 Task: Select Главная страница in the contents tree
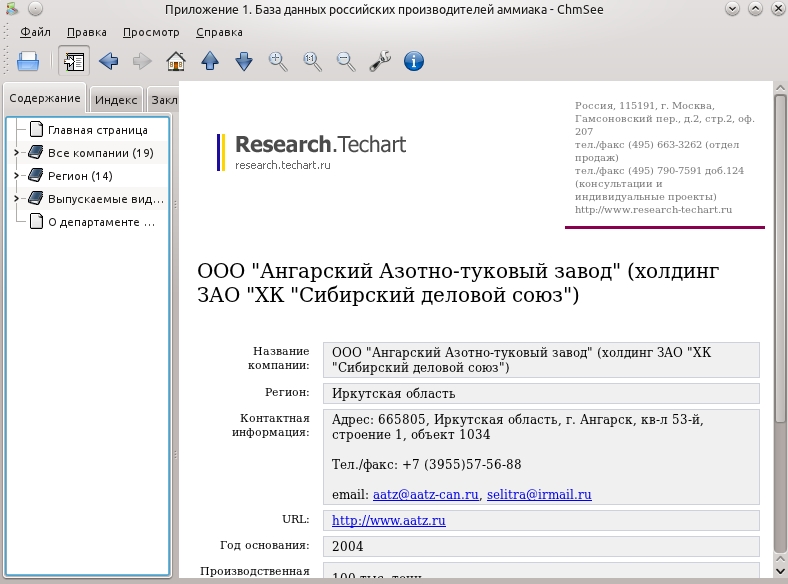click(97, 130)
